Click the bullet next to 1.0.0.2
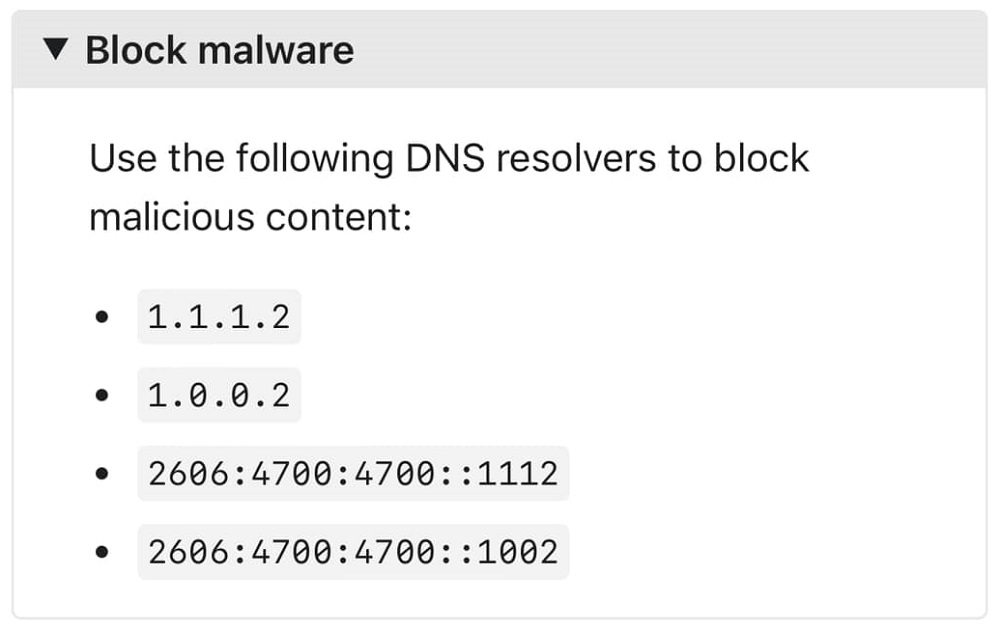 pyautogui.click(x=101, y=394)
